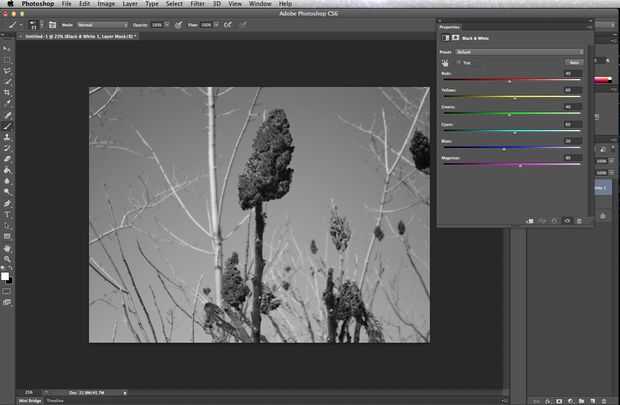Switch to the Mini Bridge tab

tap(30, 401)
